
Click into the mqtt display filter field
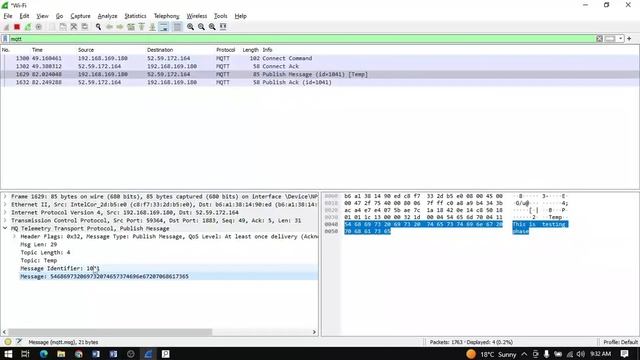click(302, 39)
